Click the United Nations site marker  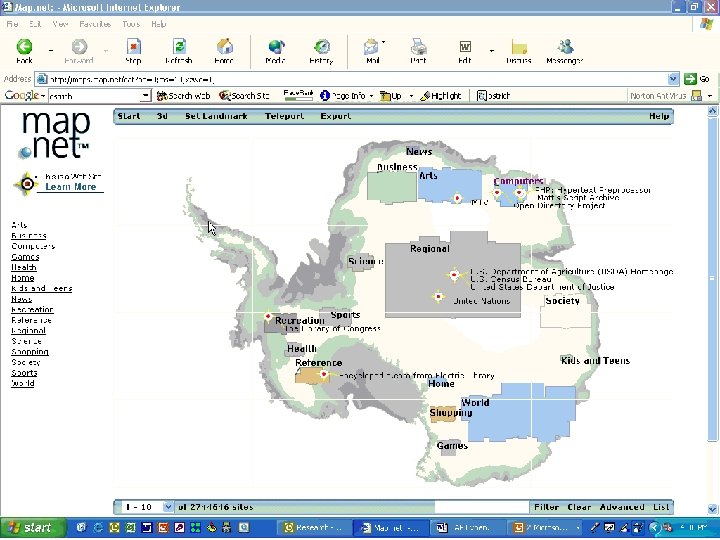tap(438, 297)
